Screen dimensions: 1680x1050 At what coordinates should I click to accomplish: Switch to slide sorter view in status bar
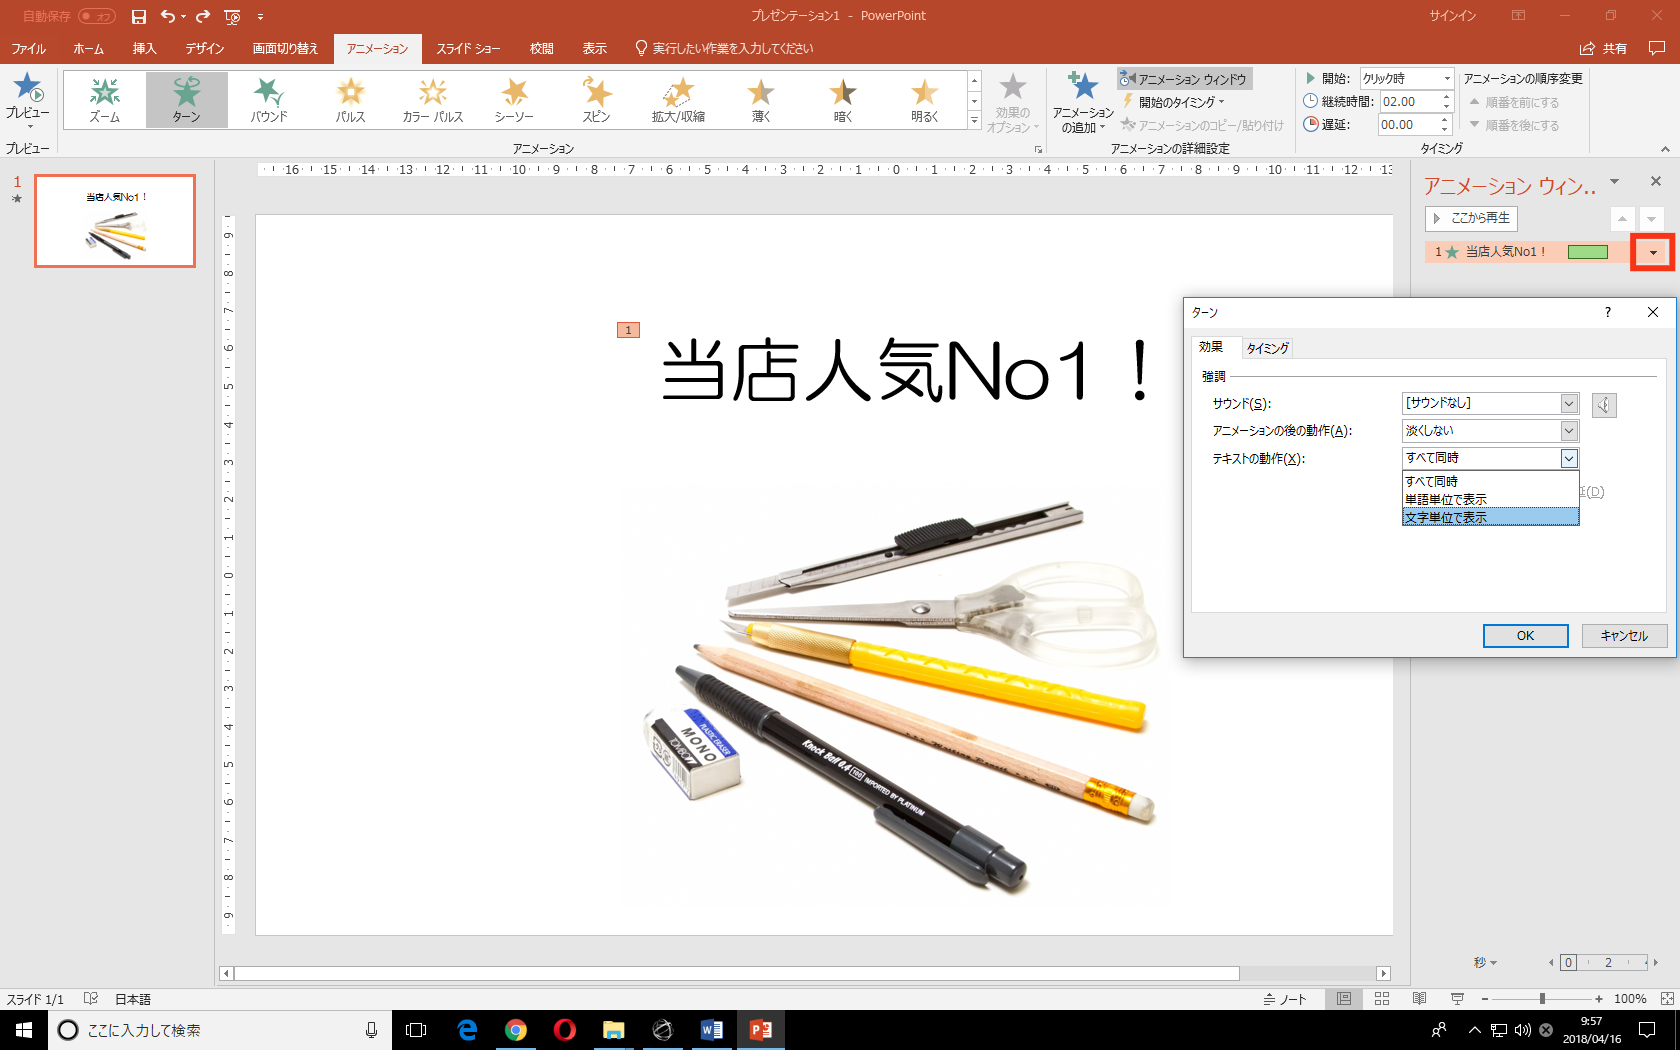pyautogui.click(x=1382, y=998)
